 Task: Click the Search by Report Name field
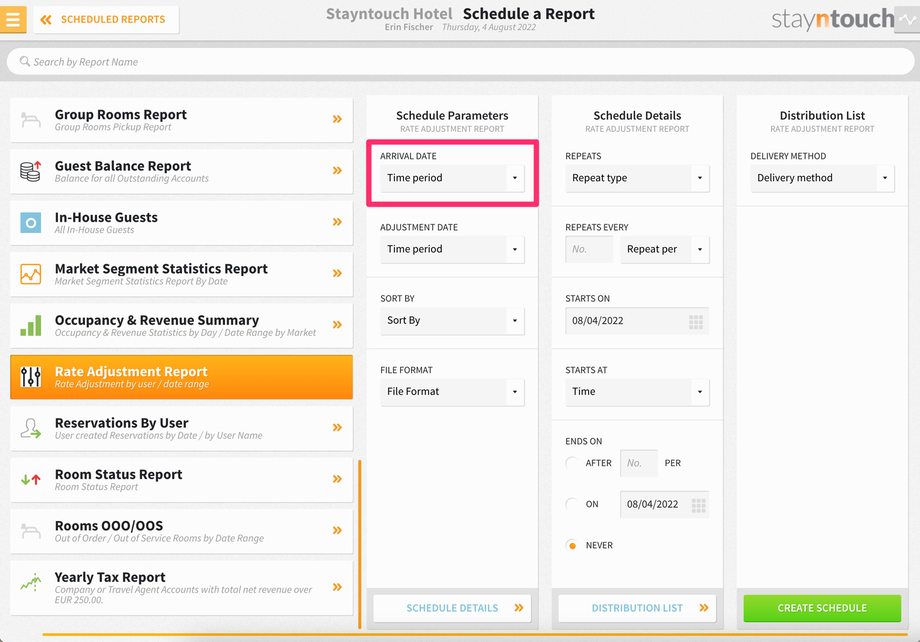pyautogui.click(x=460, y=62)
